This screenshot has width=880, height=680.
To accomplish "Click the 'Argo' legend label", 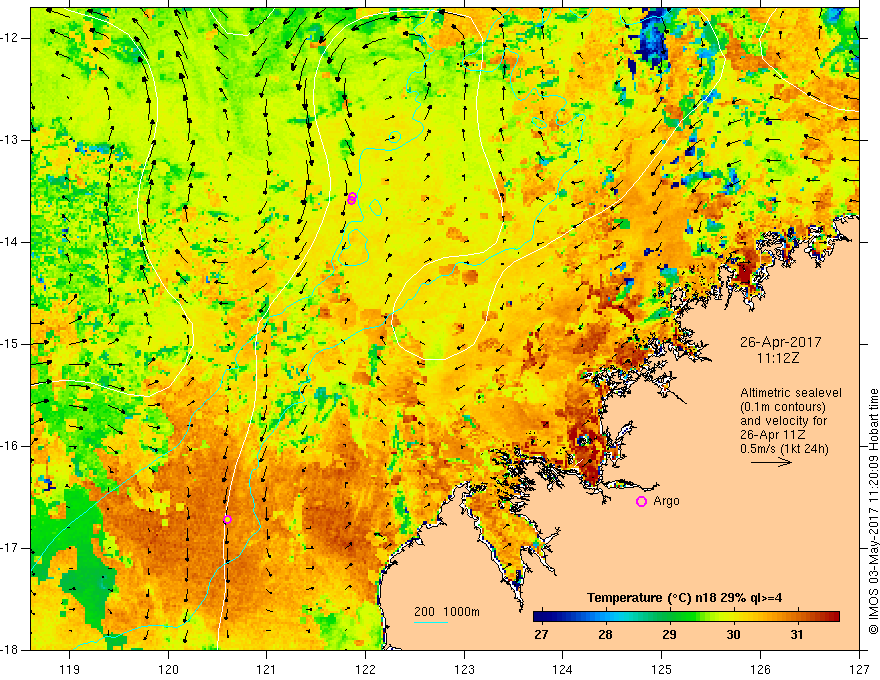I will click(666, 501).
